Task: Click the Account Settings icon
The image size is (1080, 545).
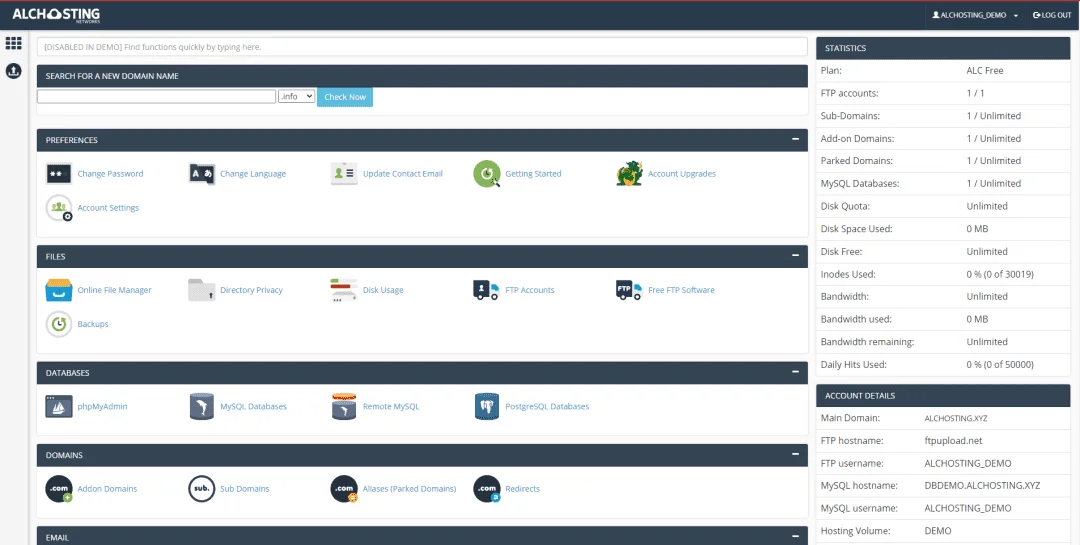Action: pos(59,207)
